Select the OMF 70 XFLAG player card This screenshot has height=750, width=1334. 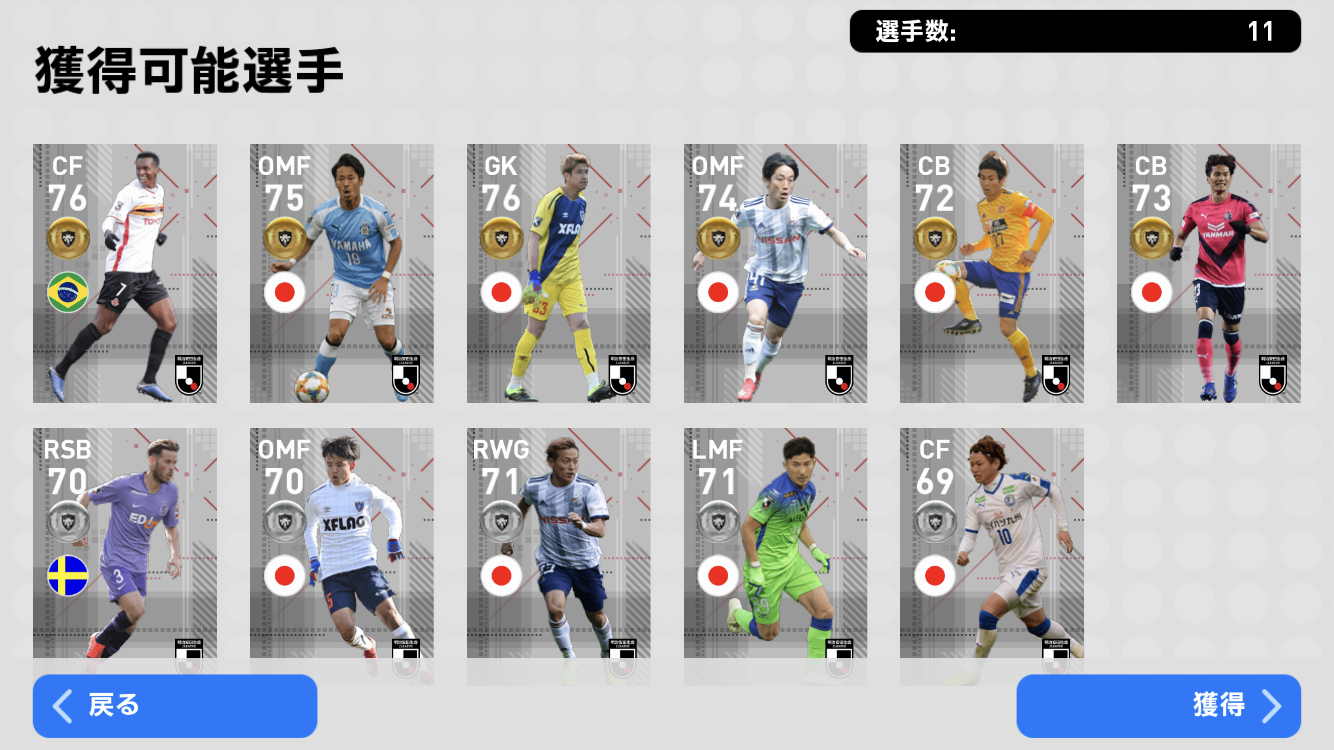point(342,556)
